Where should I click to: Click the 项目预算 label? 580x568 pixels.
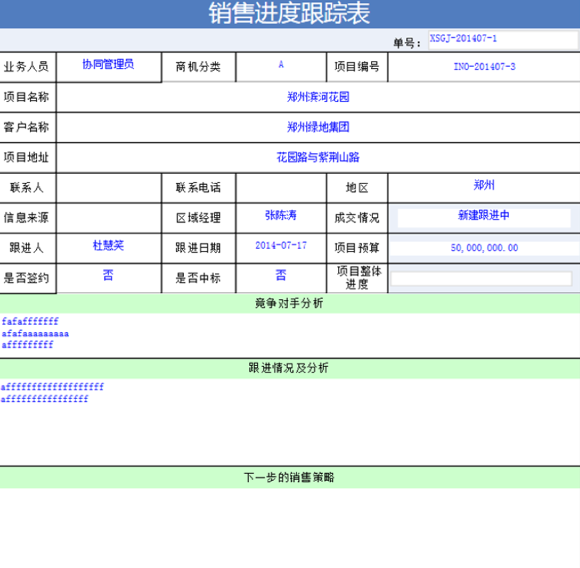[357, 248]
